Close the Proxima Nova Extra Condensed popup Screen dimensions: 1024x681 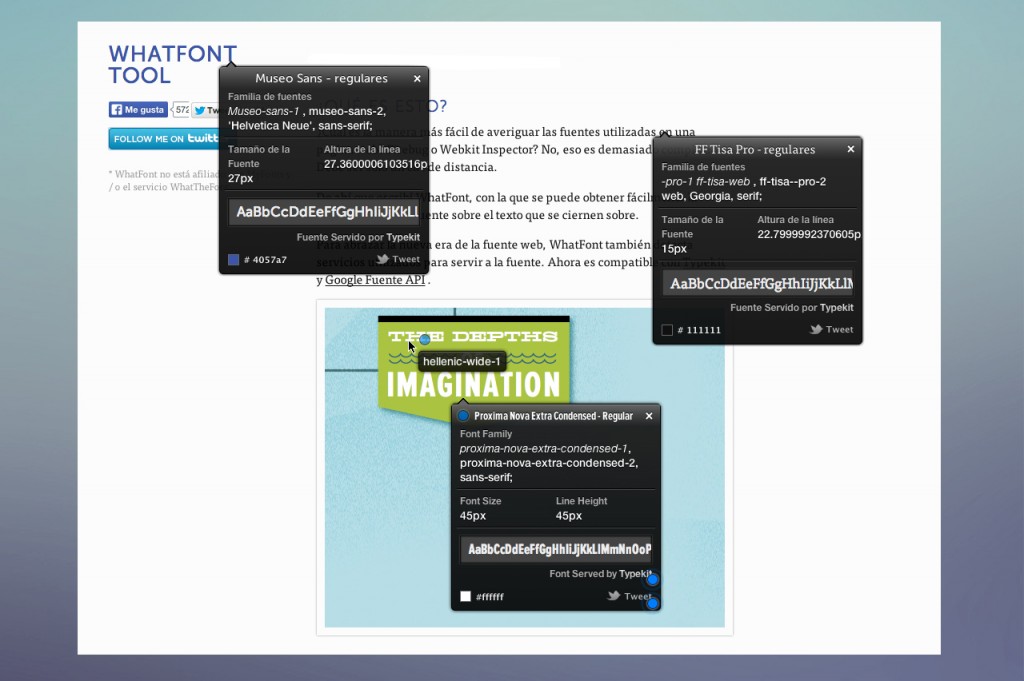[x=648, y=416]
